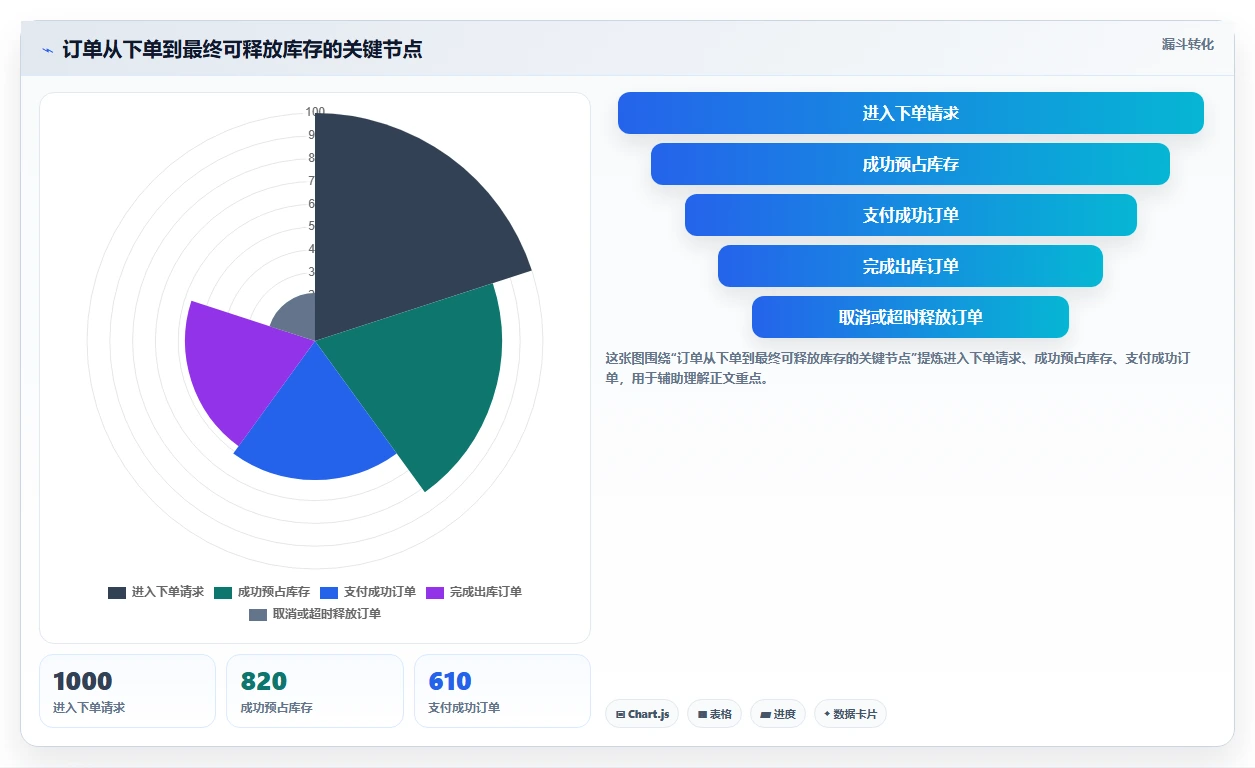Viewport: 1255px width, 768px height.
Task: Select the 表格 tag chip
Action: pyautogui.click(x=714, y=714)
